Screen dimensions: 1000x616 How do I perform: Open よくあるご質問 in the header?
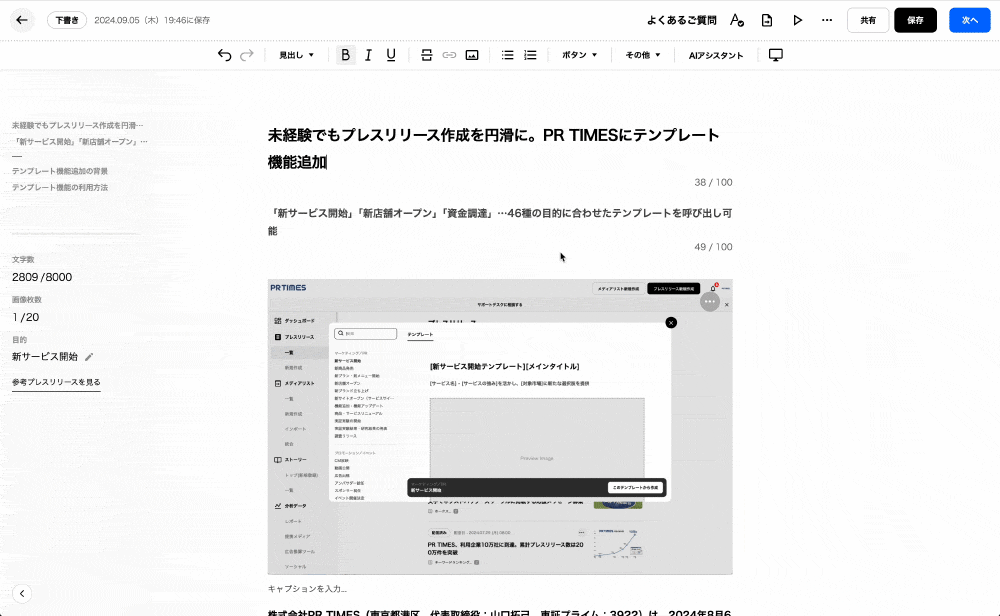click(x=681, y=20)
